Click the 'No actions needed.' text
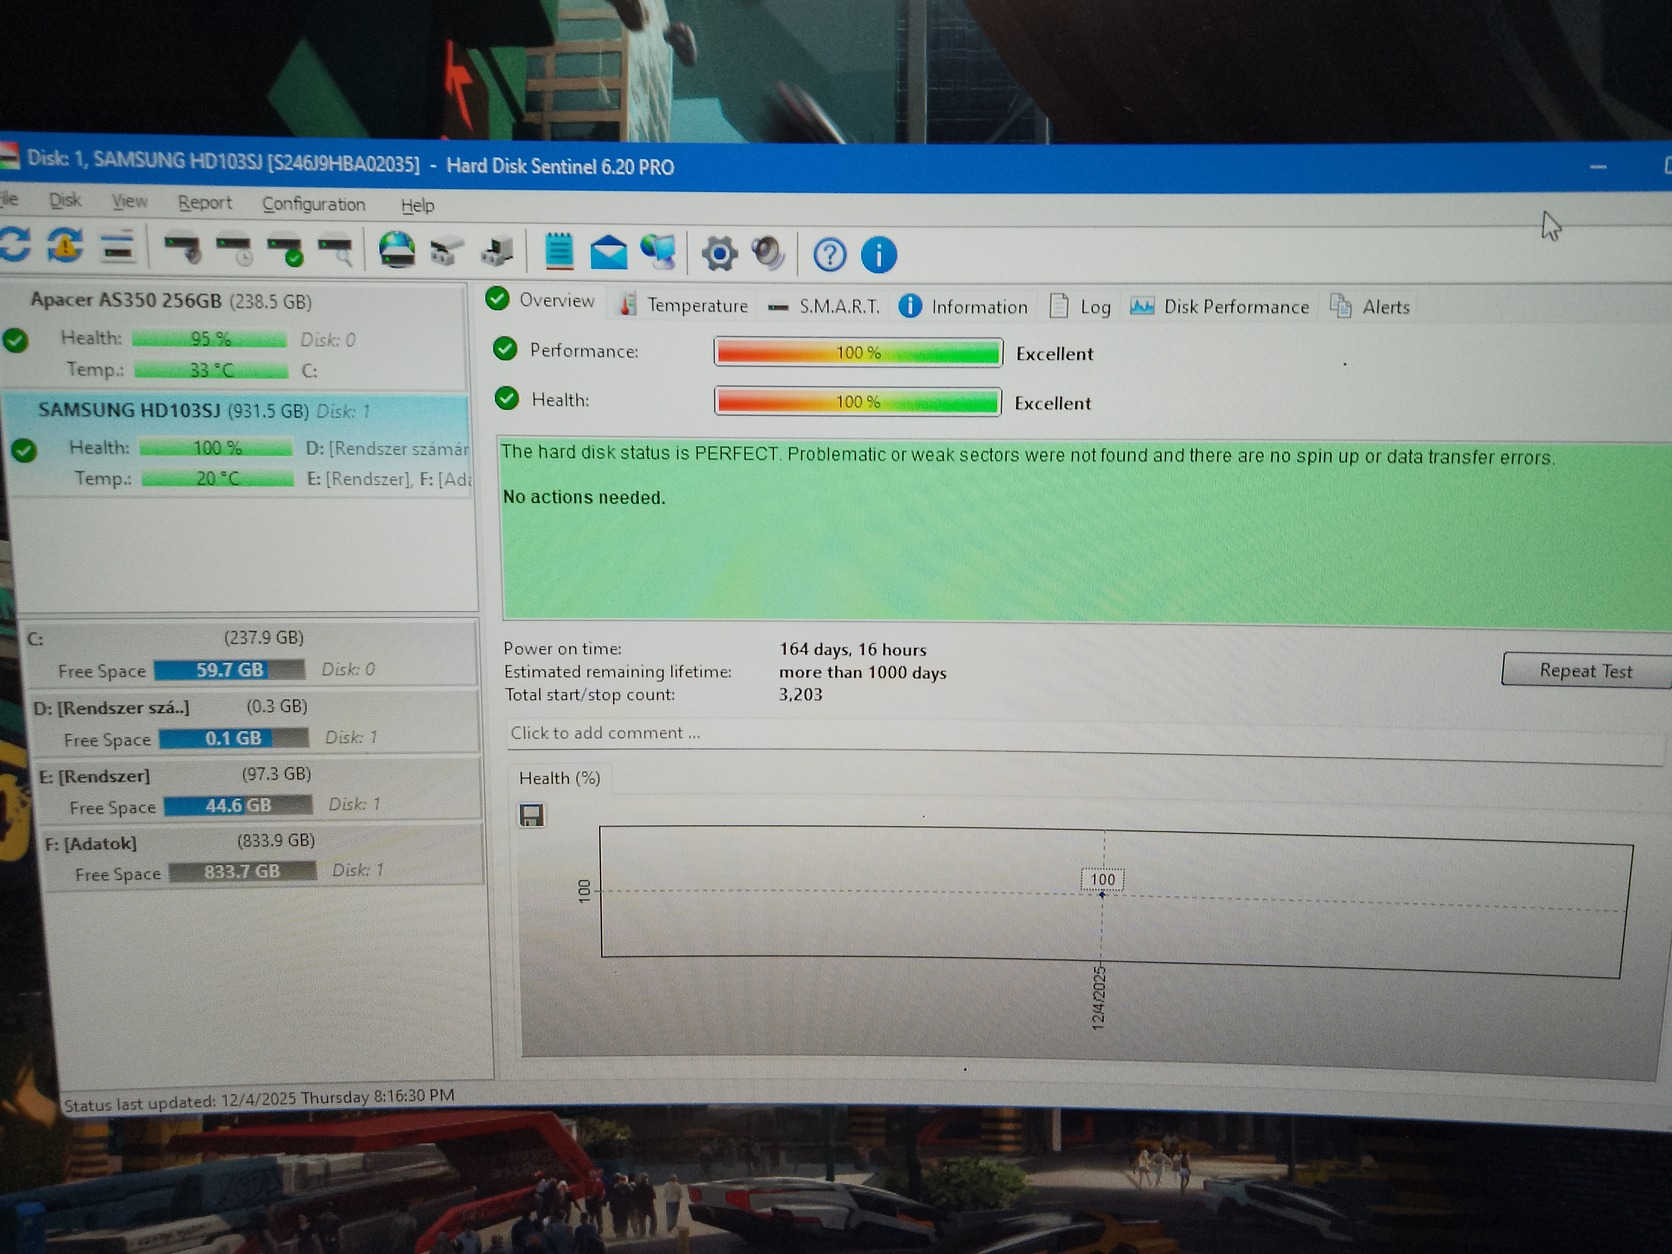The height and width of the screenshot is (1254, 1672). pos(583,497)
